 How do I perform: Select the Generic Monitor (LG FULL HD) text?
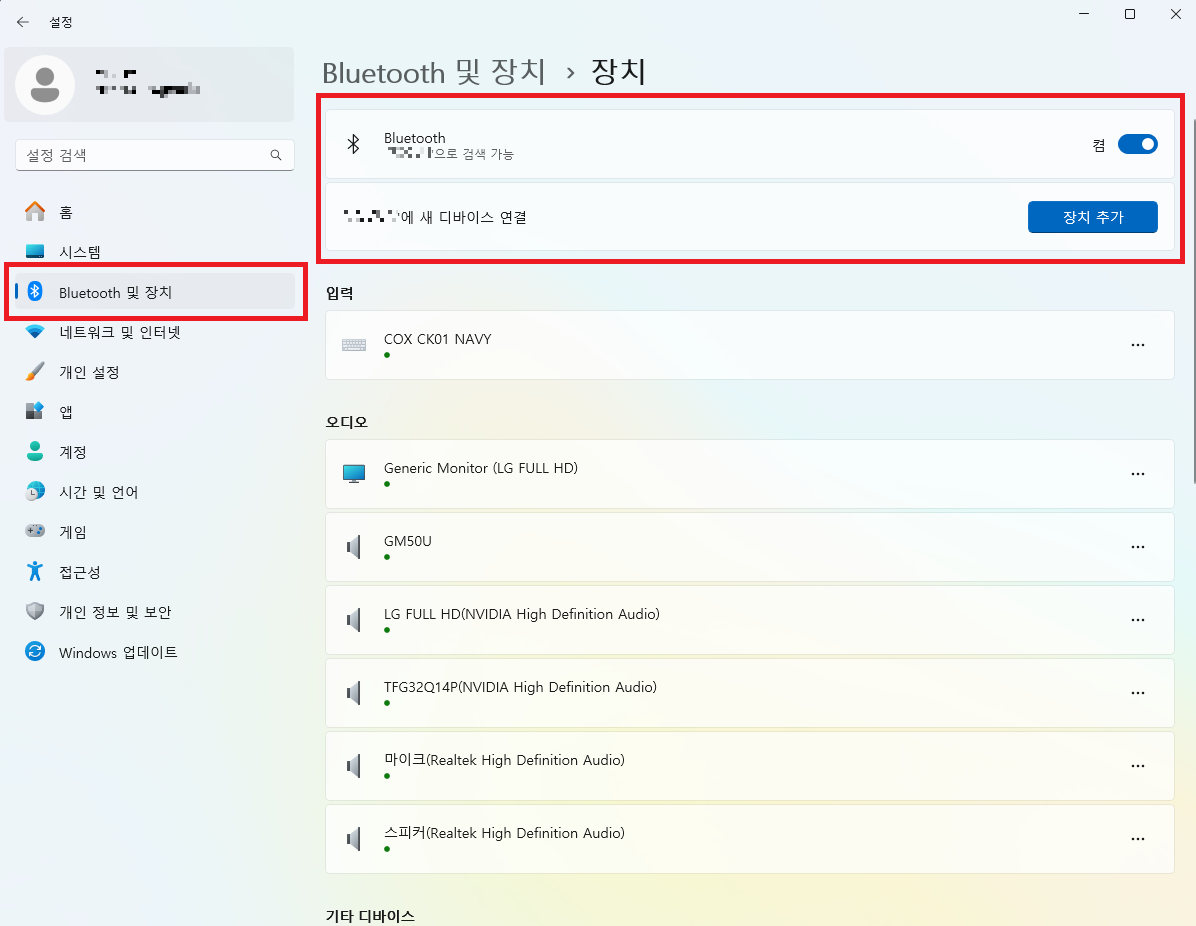click(x=481, y=468)
